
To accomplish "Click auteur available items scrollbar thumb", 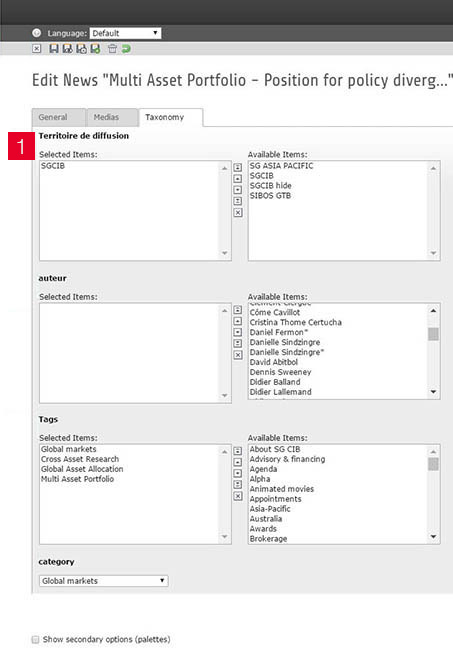I will coord(433,334).
